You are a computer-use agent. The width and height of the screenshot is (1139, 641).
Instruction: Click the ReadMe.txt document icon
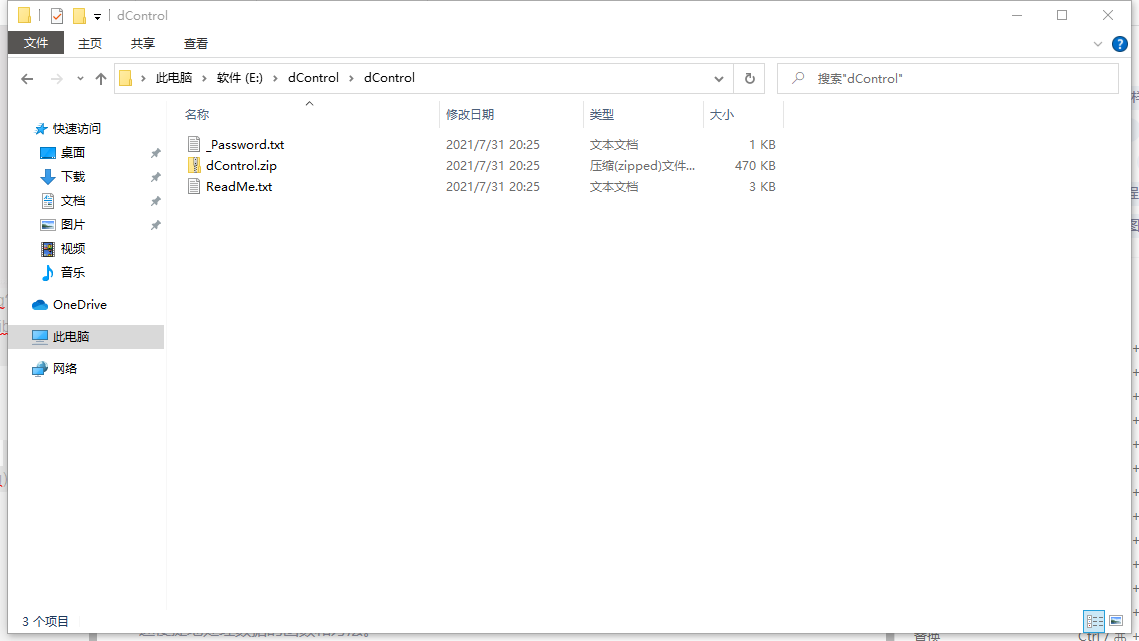[x=194, y=186]
